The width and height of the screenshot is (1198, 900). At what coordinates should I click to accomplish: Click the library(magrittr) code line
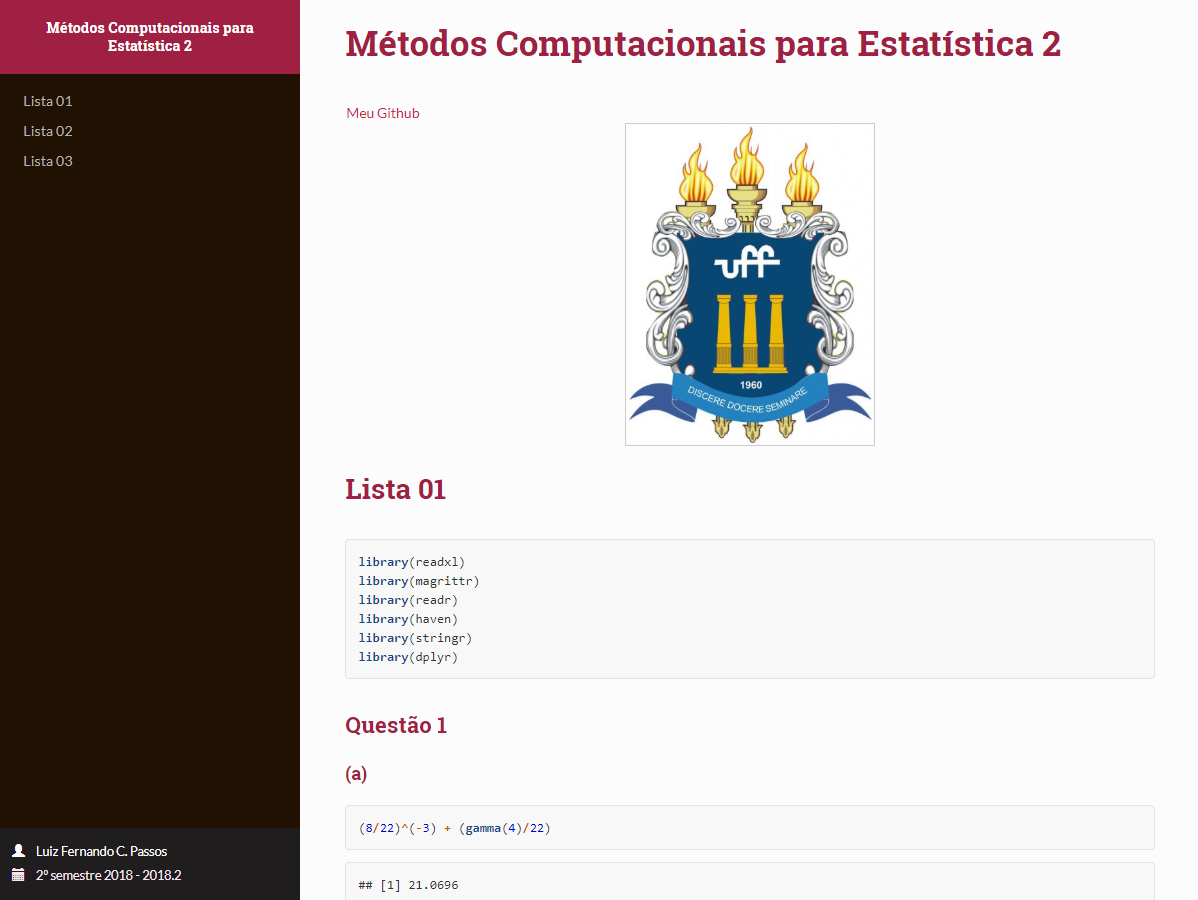point(419,581)
